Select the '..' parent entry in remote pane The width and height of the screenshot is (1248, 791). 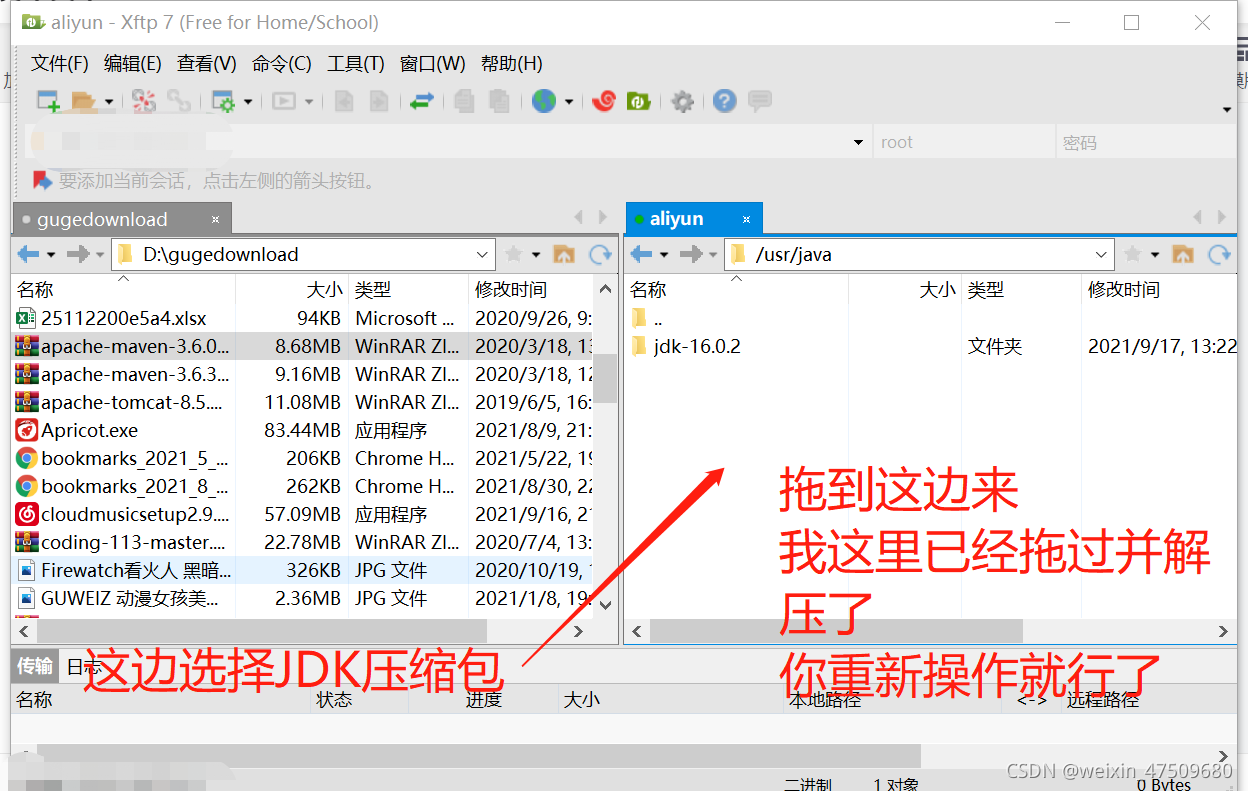click(647, 319)
